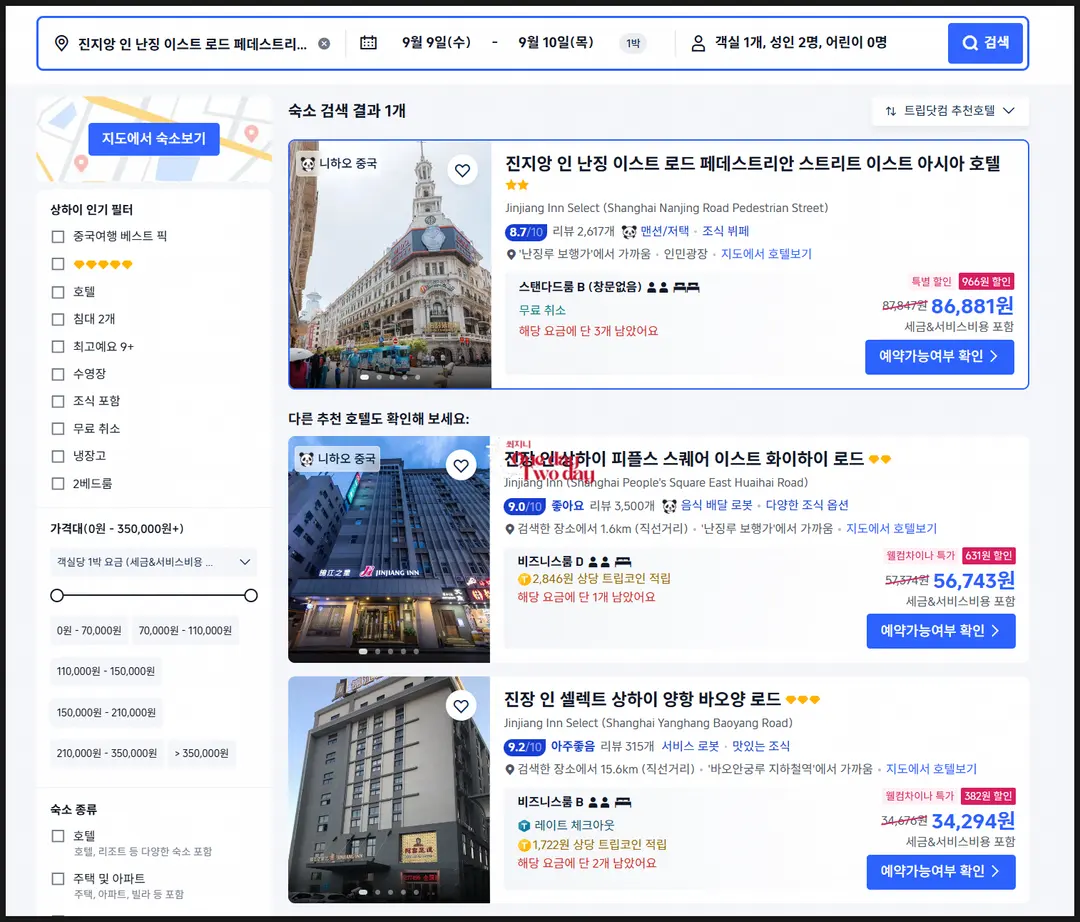Open 지도에서 호텔보기 link for first hotel
Viewport: 1080px width, 922px height.
766,254
